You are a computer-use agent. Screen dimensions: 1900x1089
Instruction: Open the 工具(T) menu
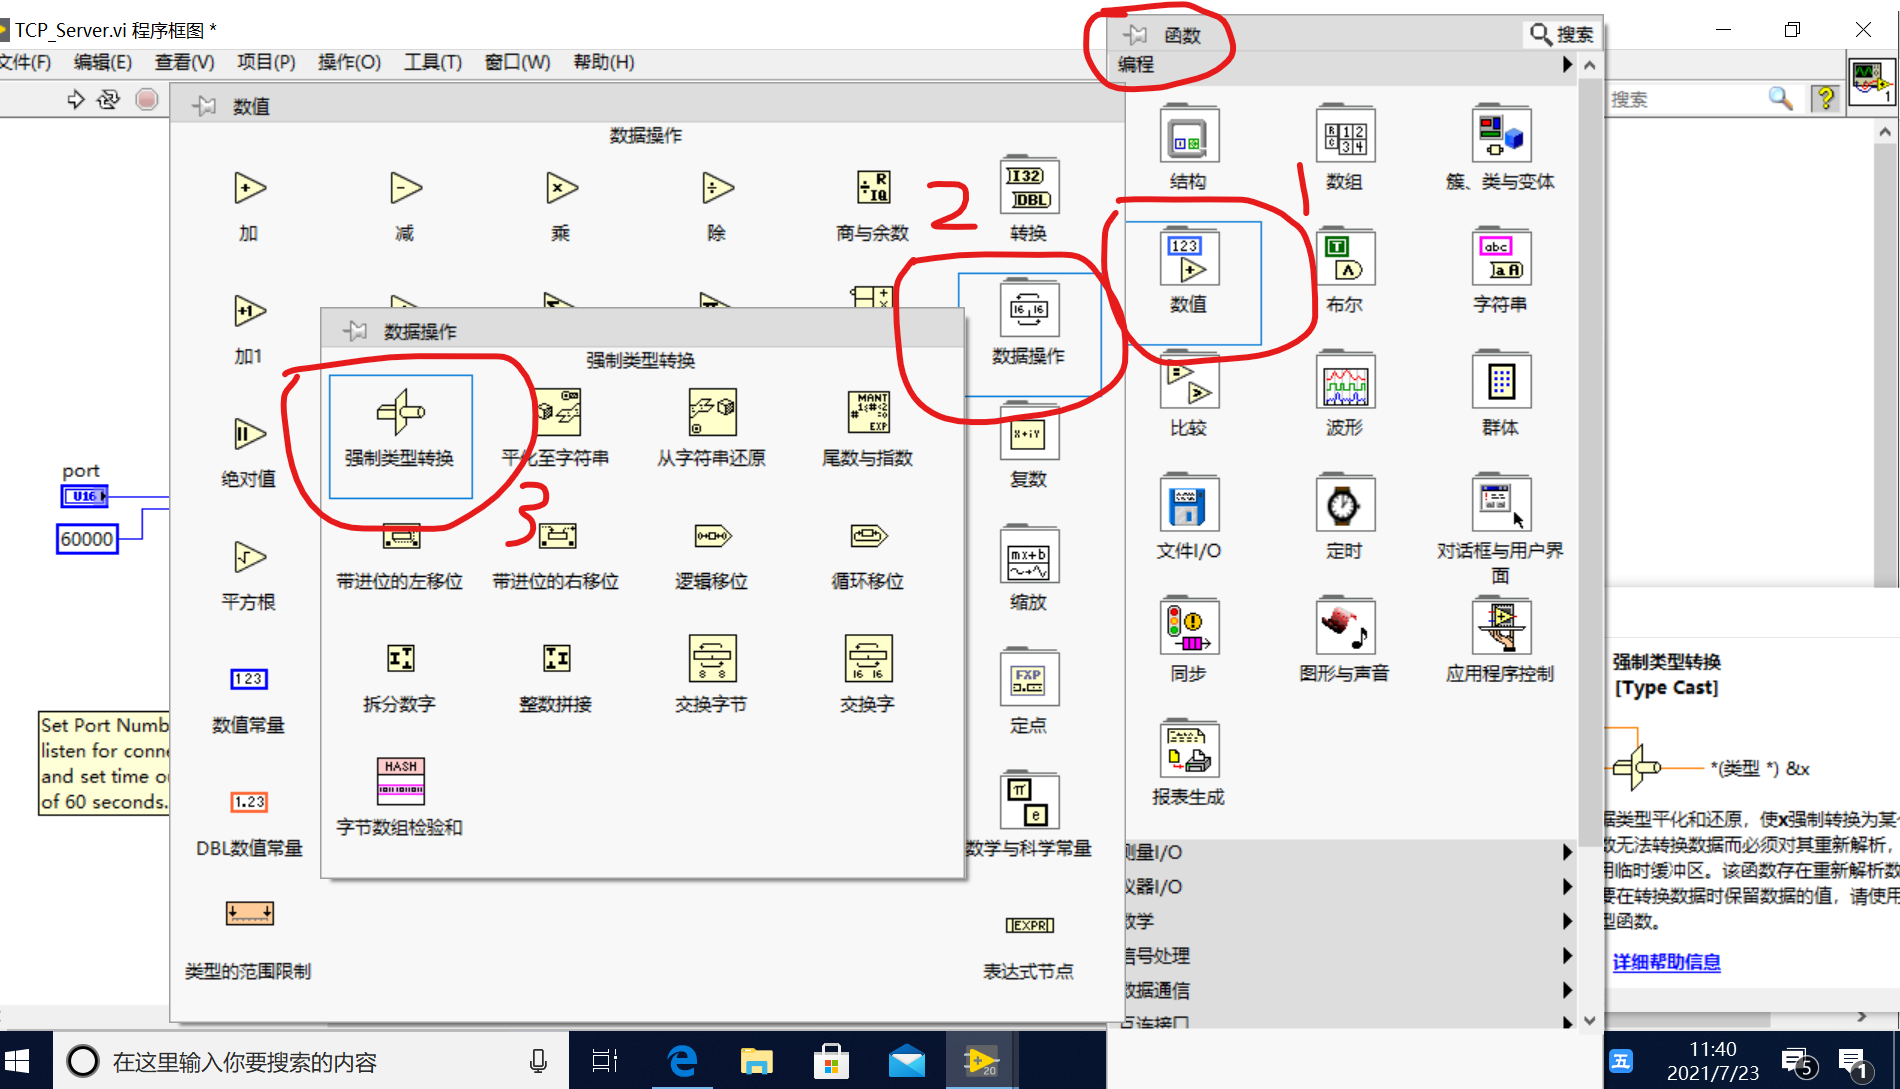pyautogui.click(x=431, y=62)
